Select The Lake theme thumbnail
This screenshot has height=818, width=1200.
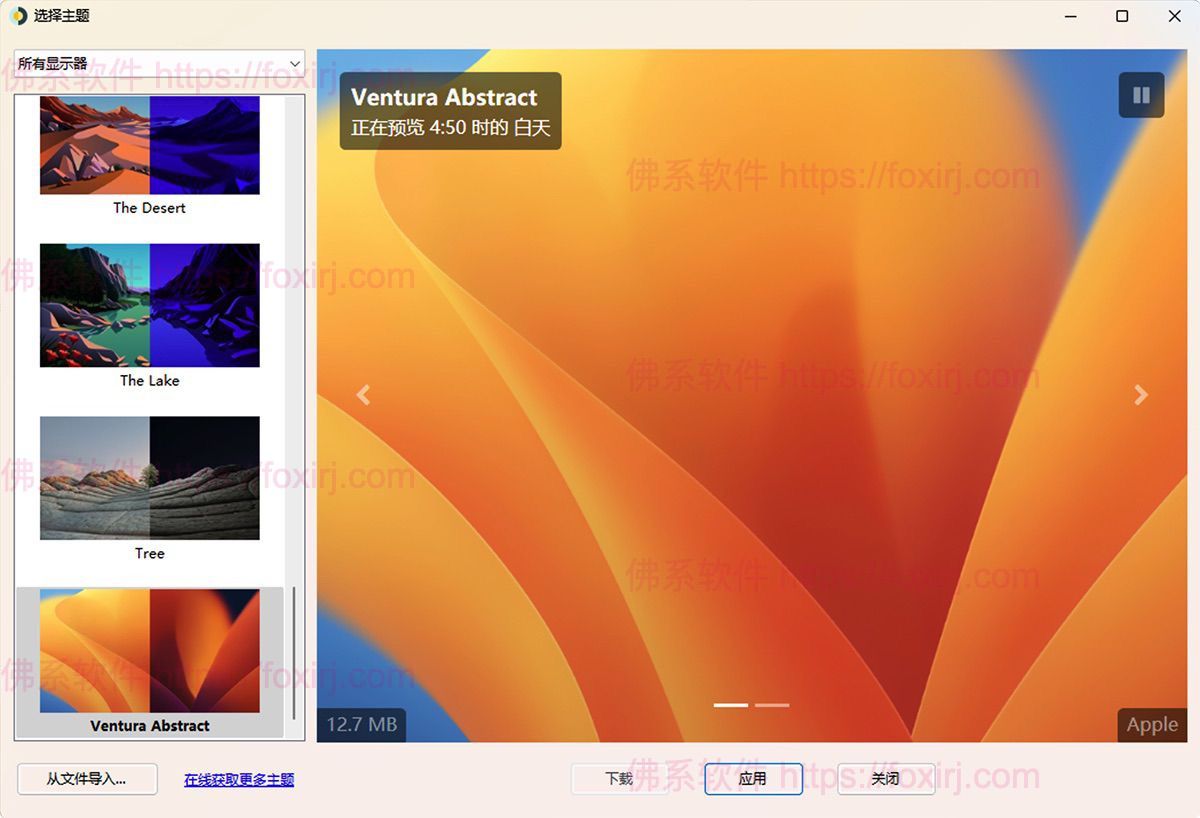tap(149, 306)
